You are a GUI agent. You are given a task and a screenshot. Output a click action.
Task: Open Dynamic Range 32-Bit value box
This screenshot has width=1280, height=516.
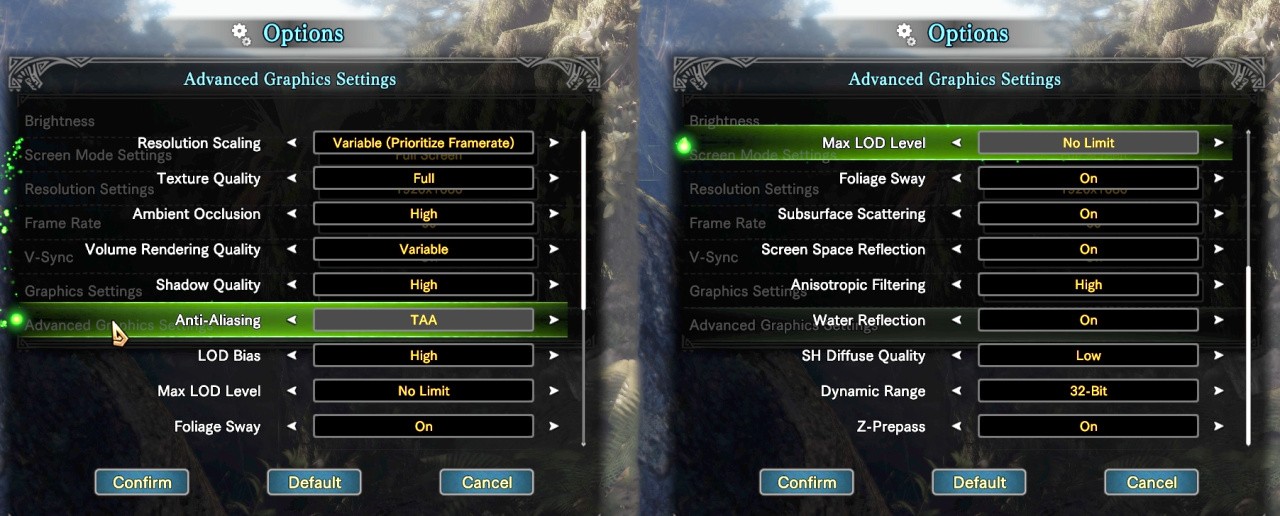tap(1088, 391)
